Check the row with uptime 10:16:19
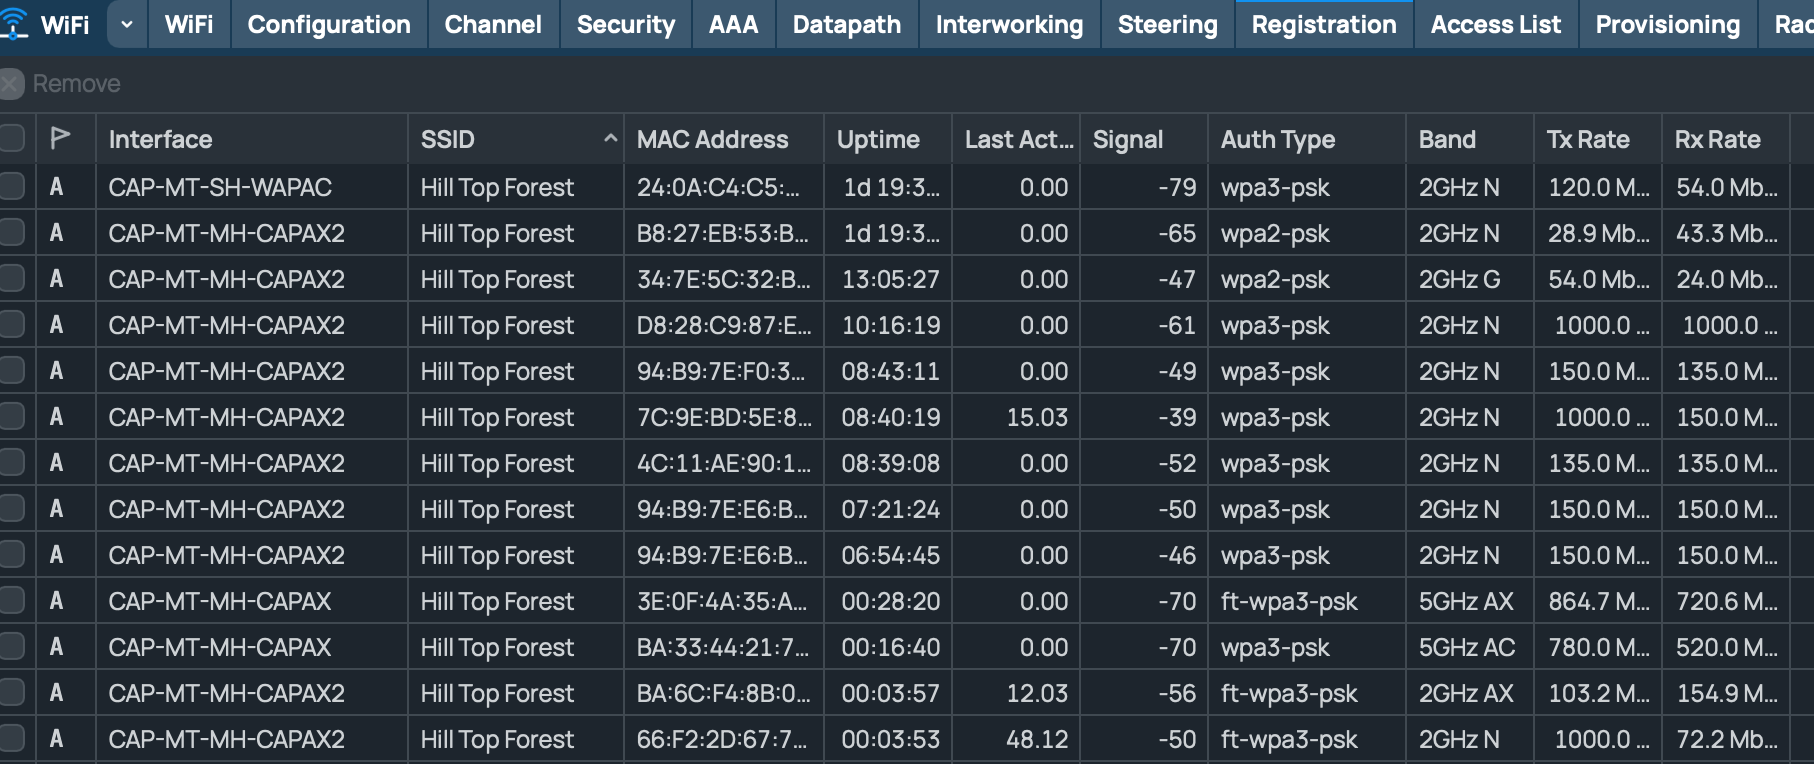This screenshot has height=764, width=1814. [x=11, y=324]
